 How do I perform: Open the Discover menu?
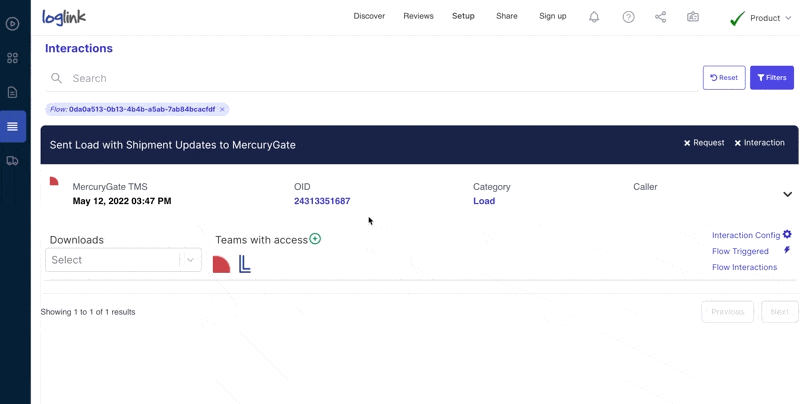coord(369,16)
